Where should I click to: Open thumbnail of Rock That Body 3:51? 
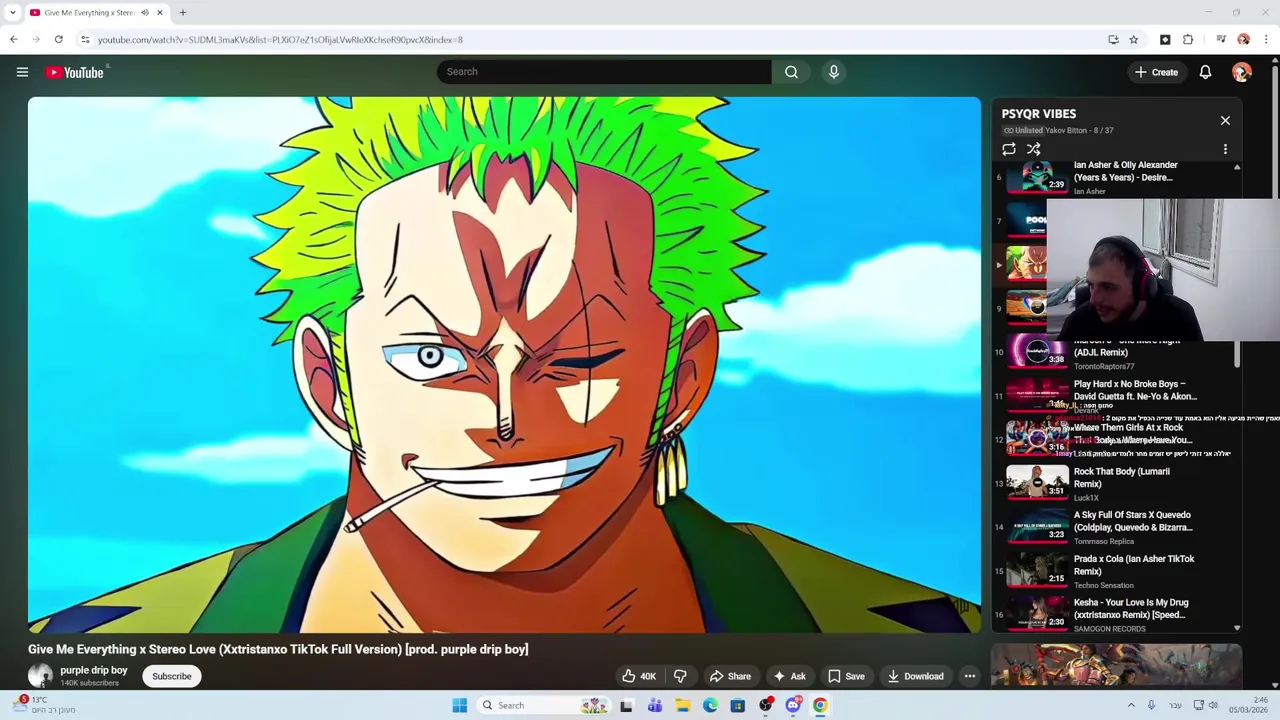[1037, 481]
